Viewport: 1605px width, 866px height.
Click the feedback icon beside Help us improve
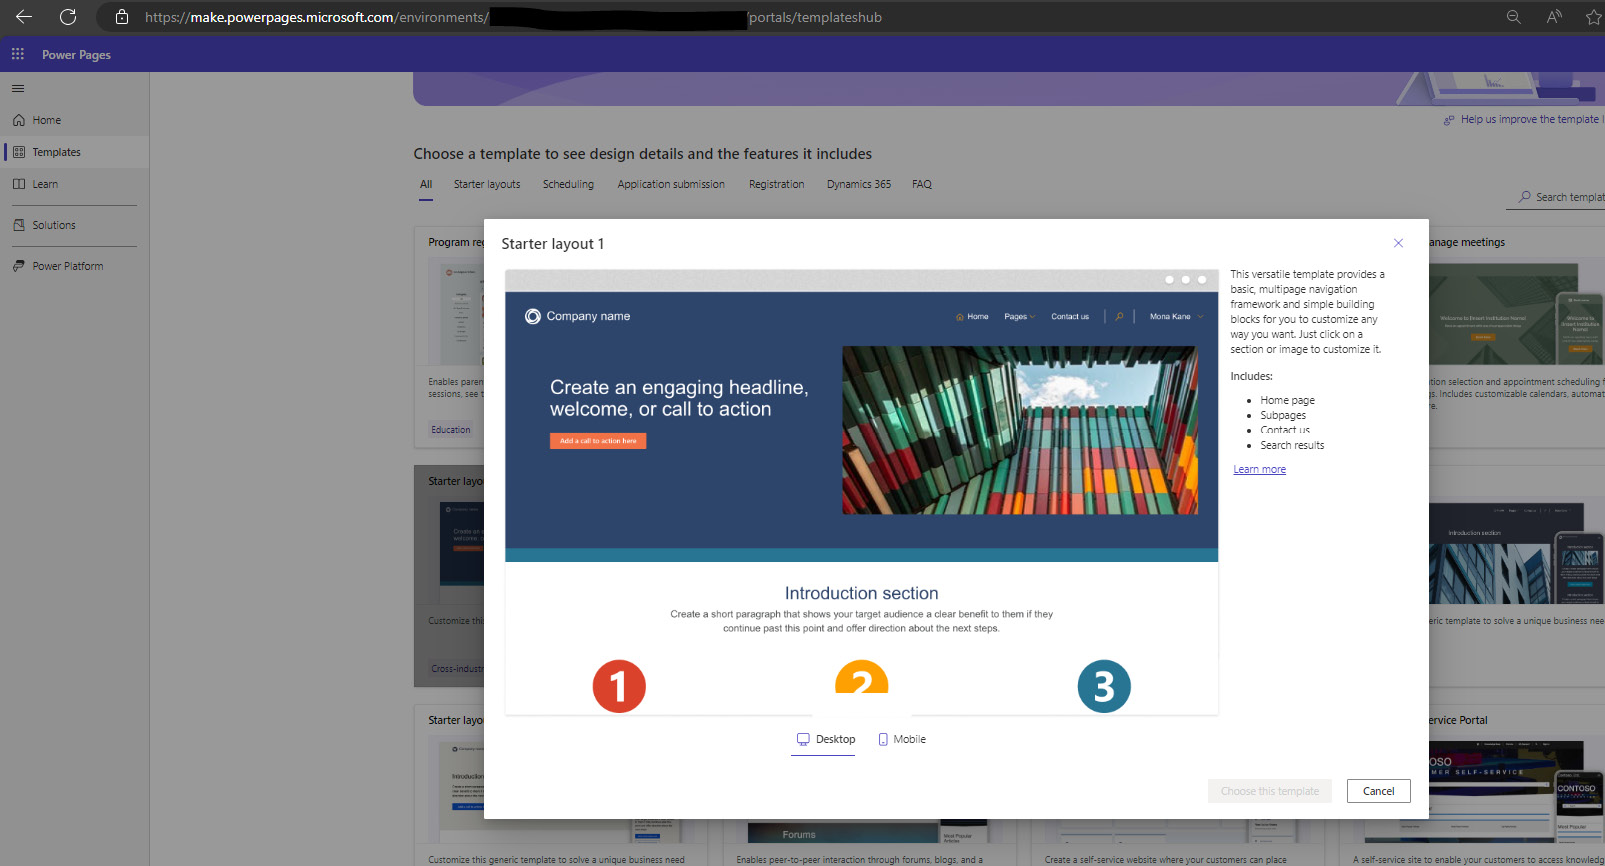point(1449,120)
